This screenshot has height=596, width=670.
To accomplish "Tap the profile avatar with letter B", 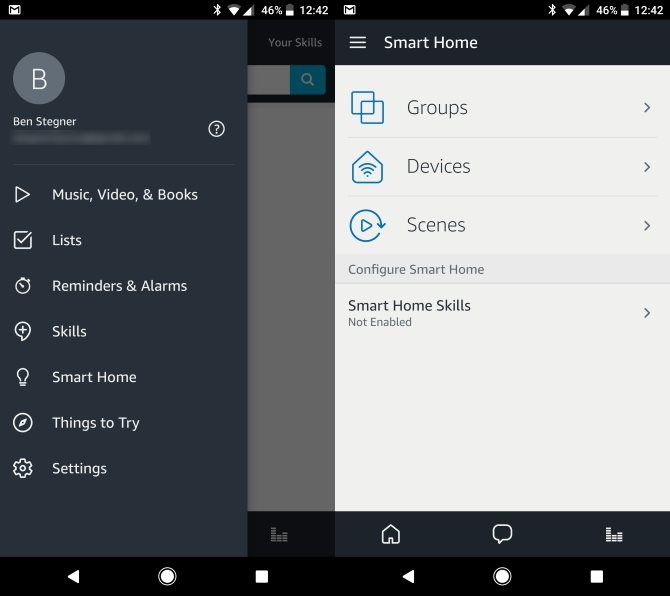I will pyautogui.click(x=39, y=79).
